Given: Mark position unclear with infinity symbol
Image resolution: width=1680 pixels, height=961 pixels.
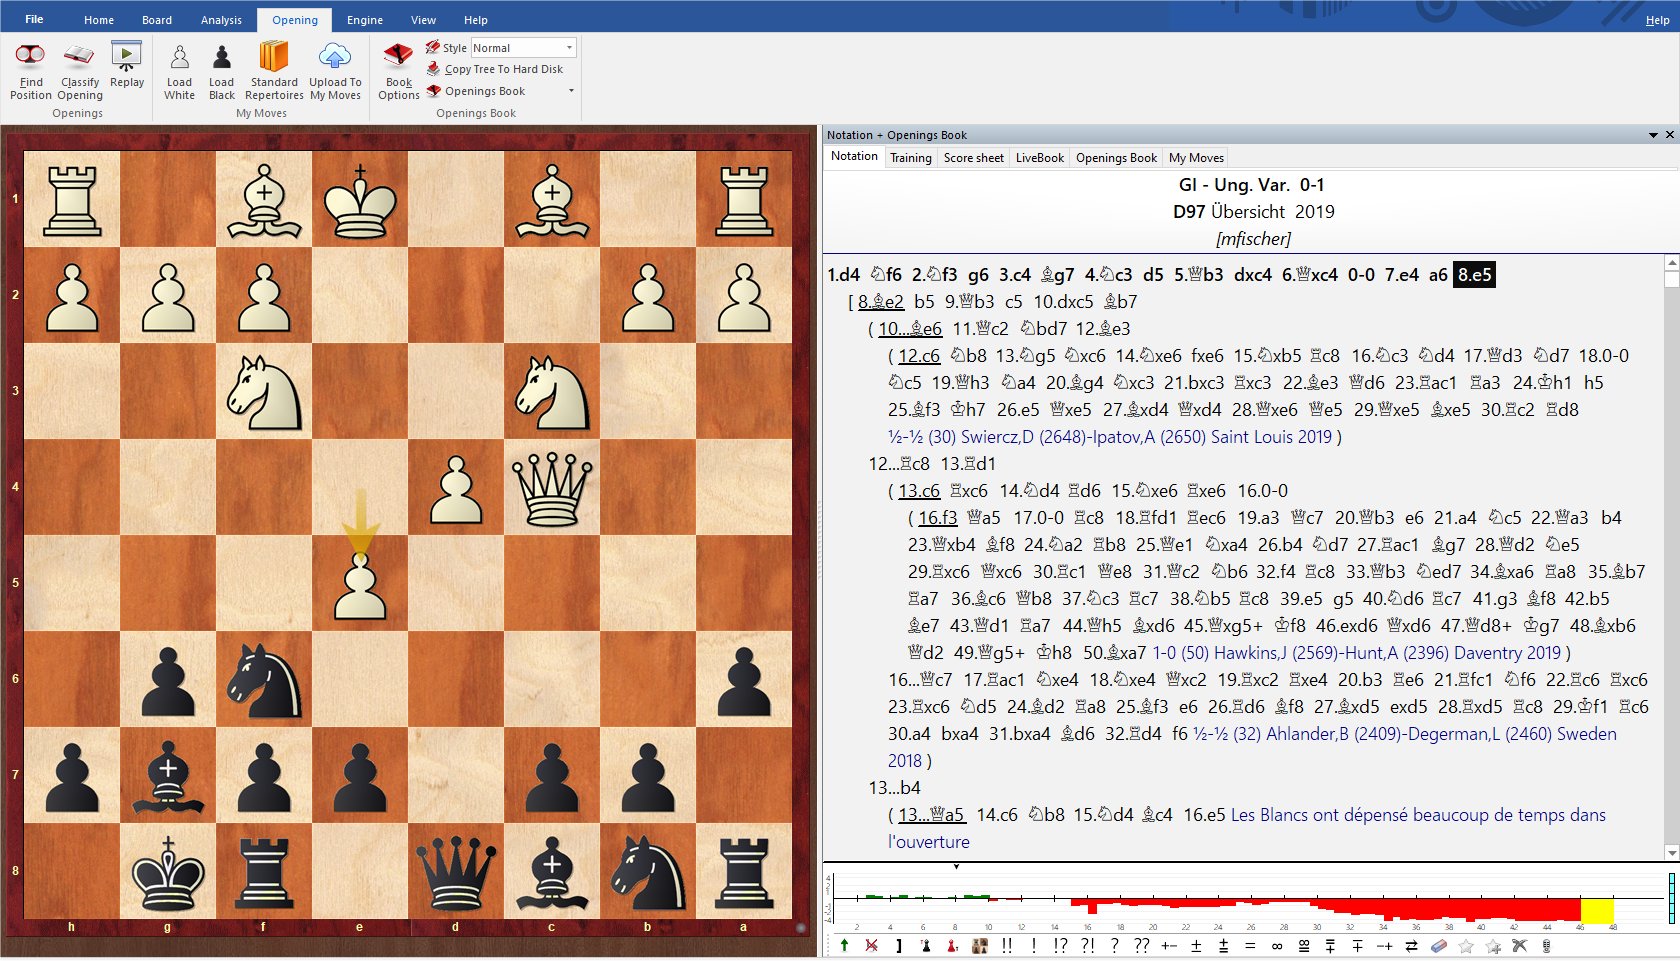Looking at the screenshot, I should (x=1277, y=945).
